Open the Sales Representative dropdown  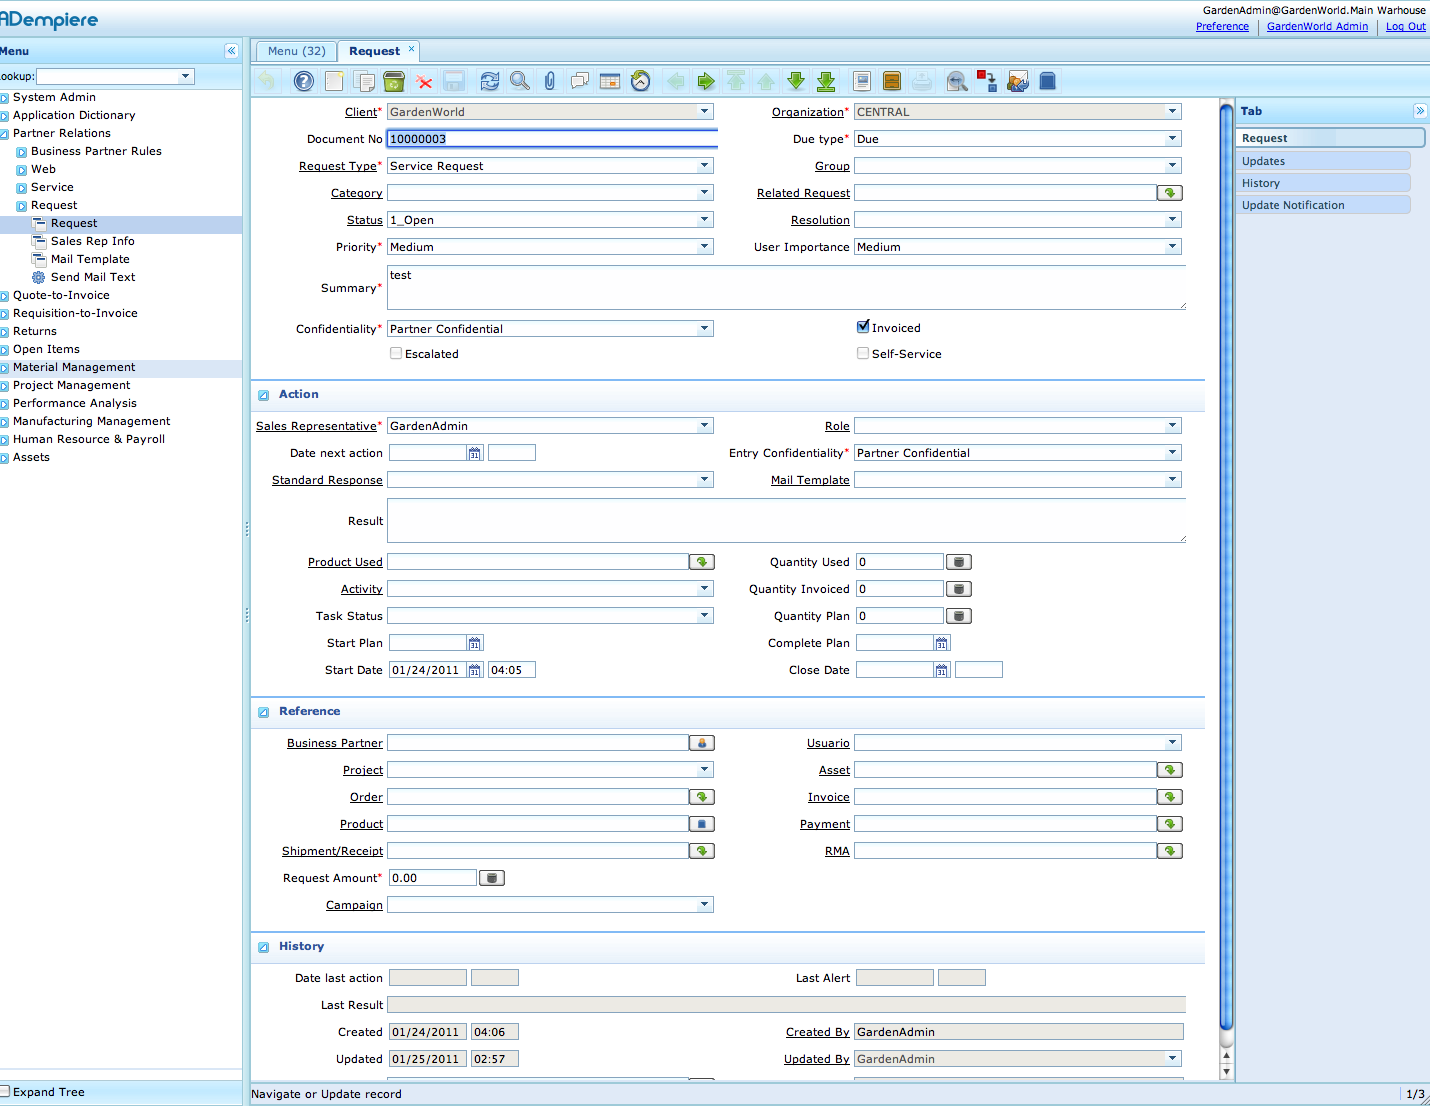pos(705,426)
